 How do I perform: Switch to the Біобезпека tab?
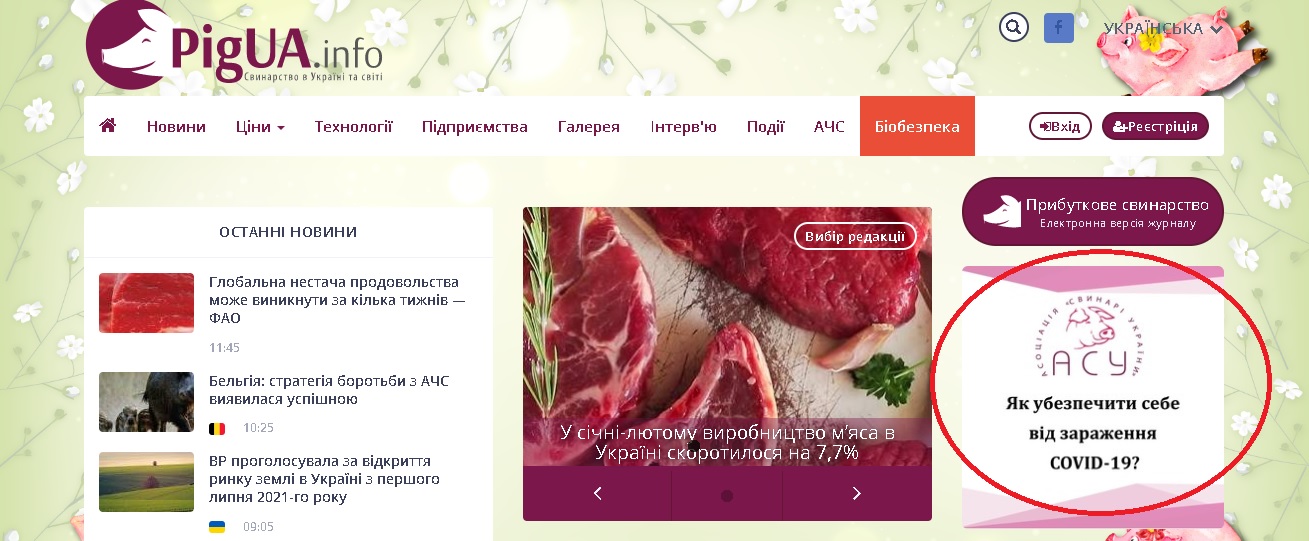click(917, 127)
